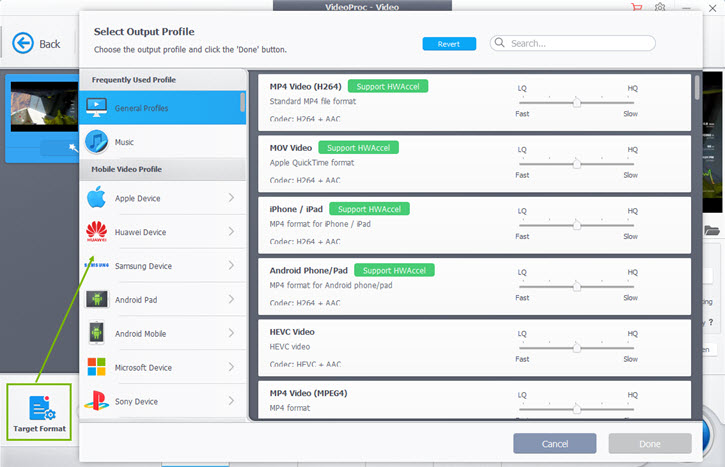Expand Android Pad submenu chevron
The height and width of the screenshot is (467, 725).
pos(231,299)
